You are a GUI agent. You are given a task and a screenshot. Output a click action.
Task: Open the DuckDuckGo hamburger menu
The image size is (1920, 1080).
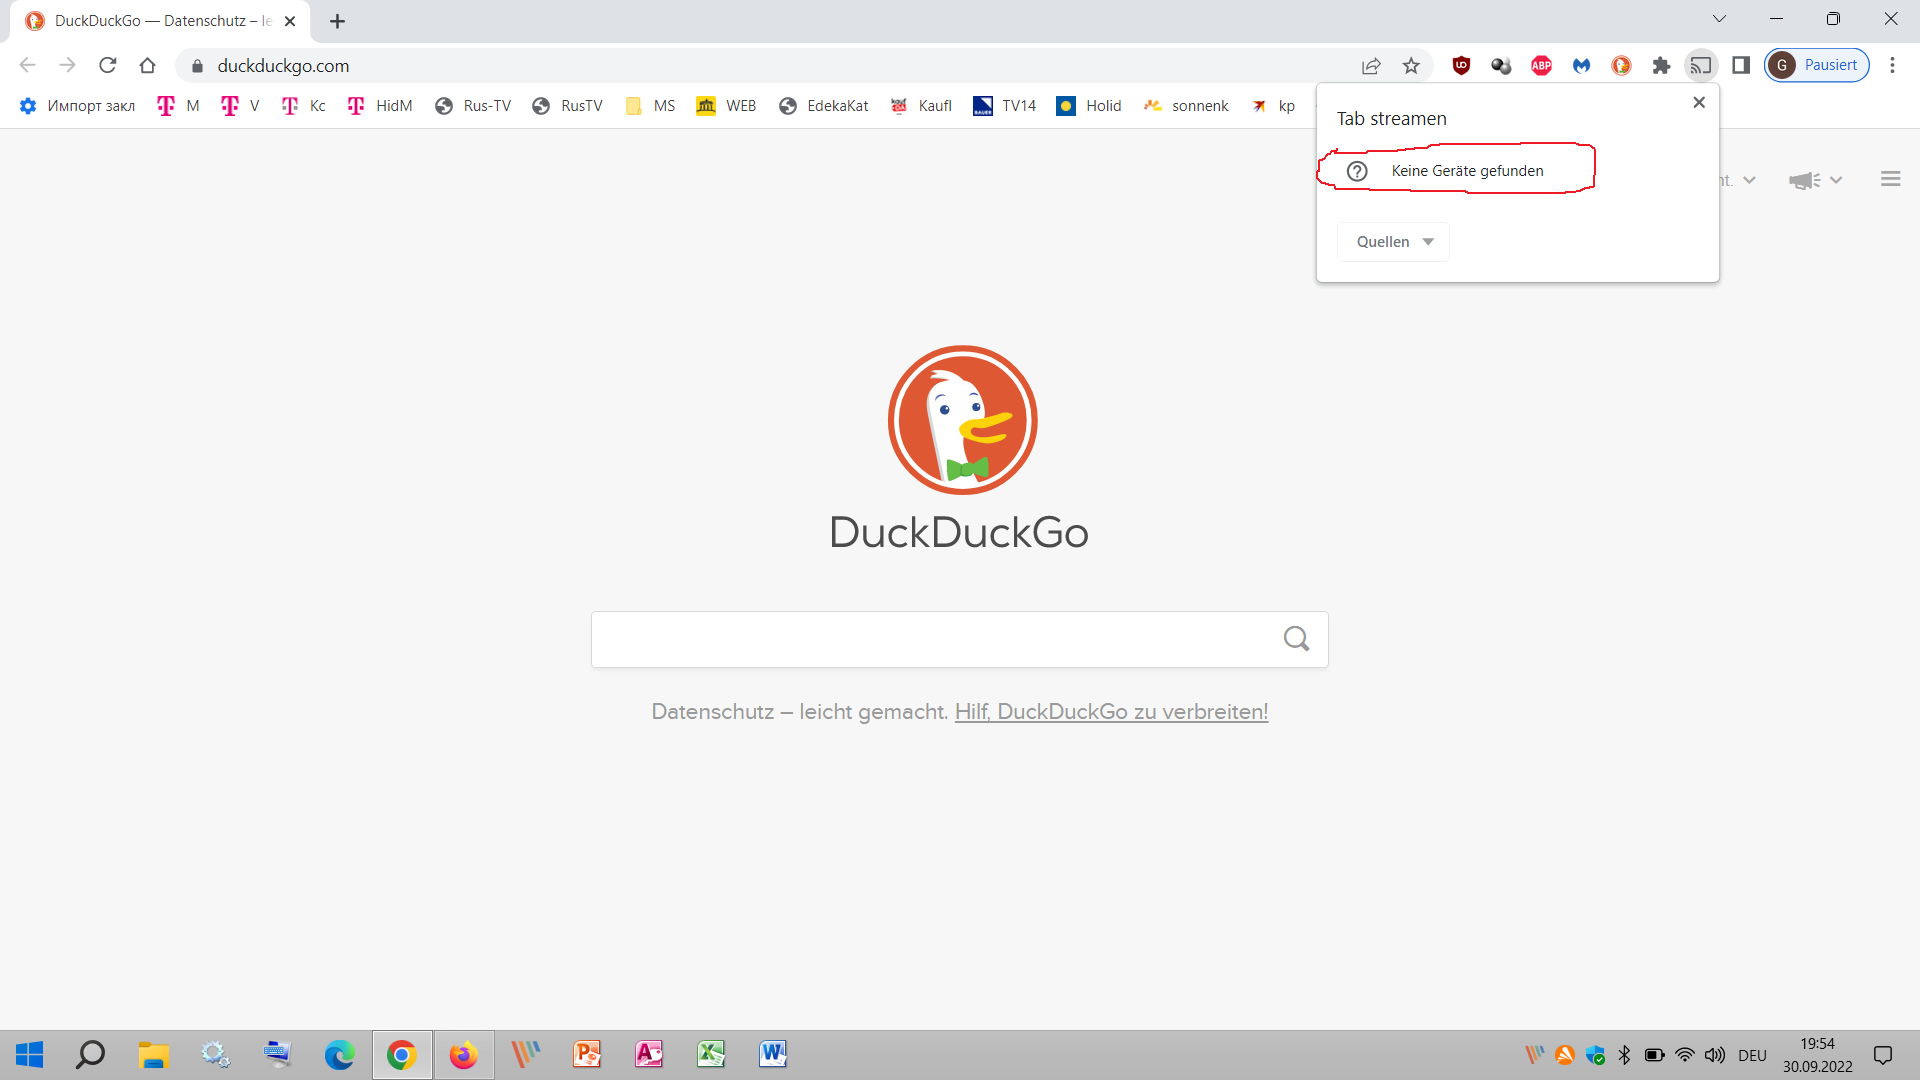(1890, 179)
